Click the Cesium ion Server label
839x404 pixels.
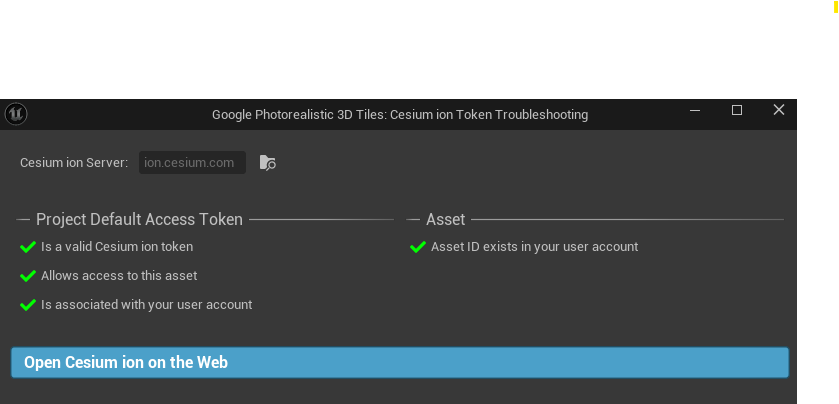coord(74,163)
